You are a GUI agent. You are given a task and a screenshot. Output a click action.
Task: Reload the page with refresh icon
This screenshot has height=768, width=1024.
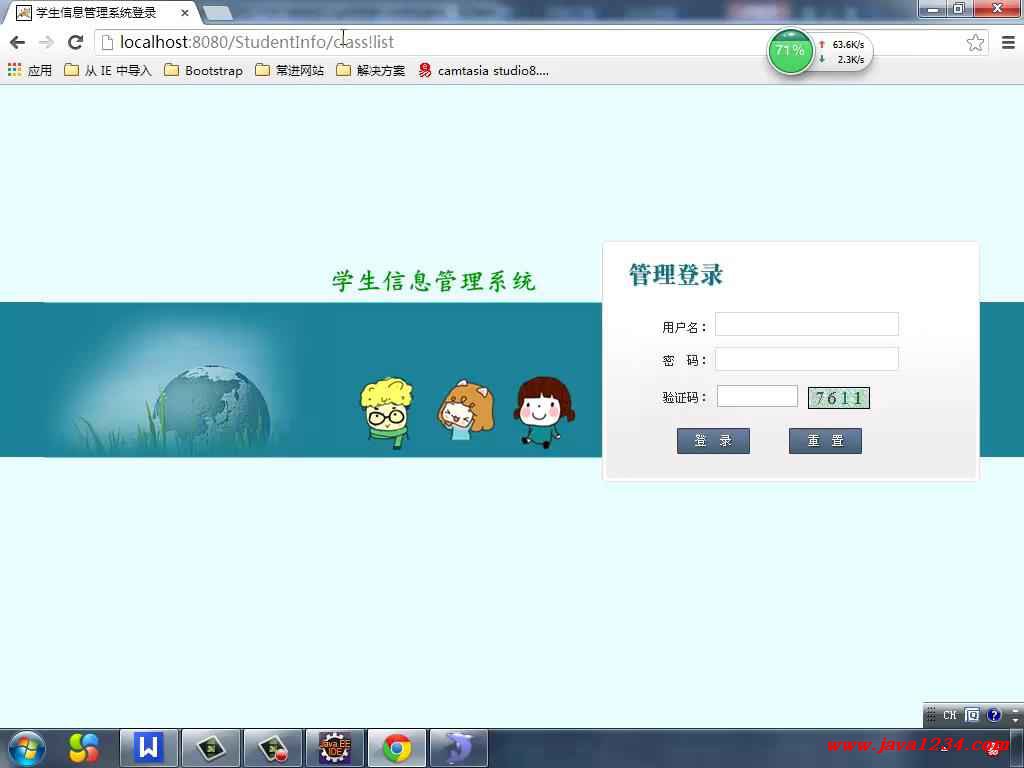pos(76,42)
